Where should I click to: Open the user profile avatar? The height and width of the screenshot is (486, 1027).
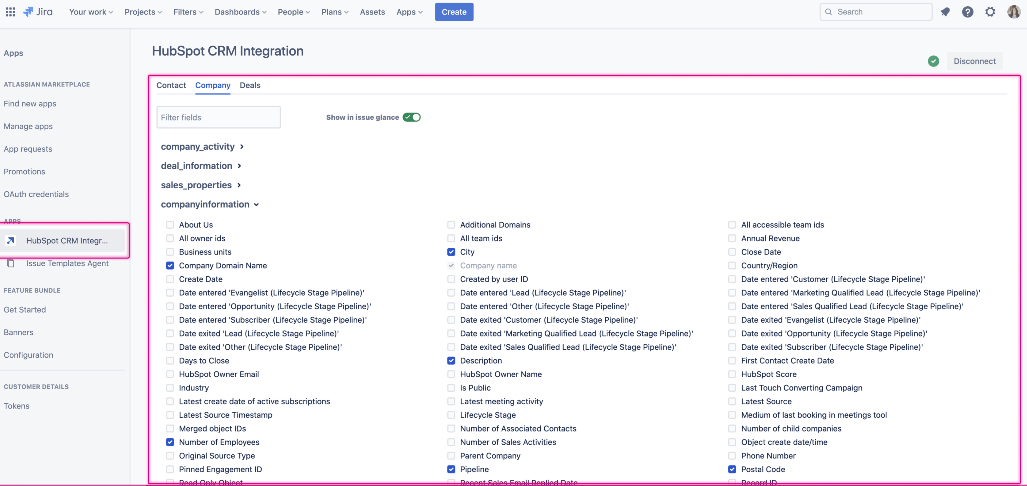[1013, 12]
